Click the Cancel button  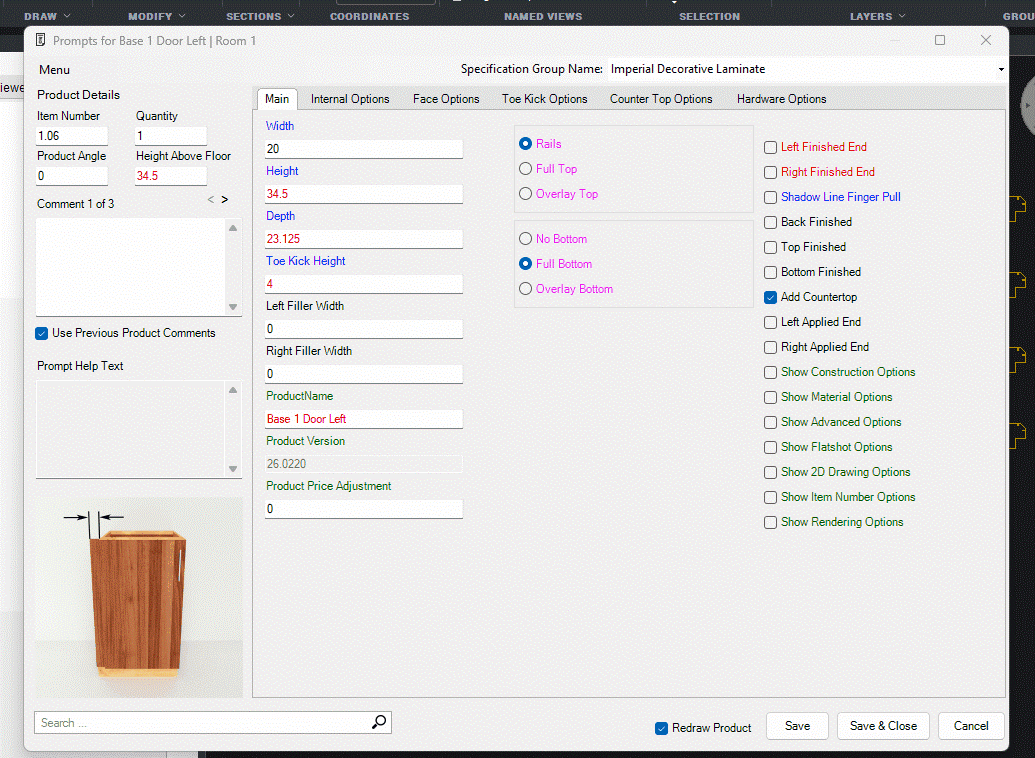pos(971,726)
